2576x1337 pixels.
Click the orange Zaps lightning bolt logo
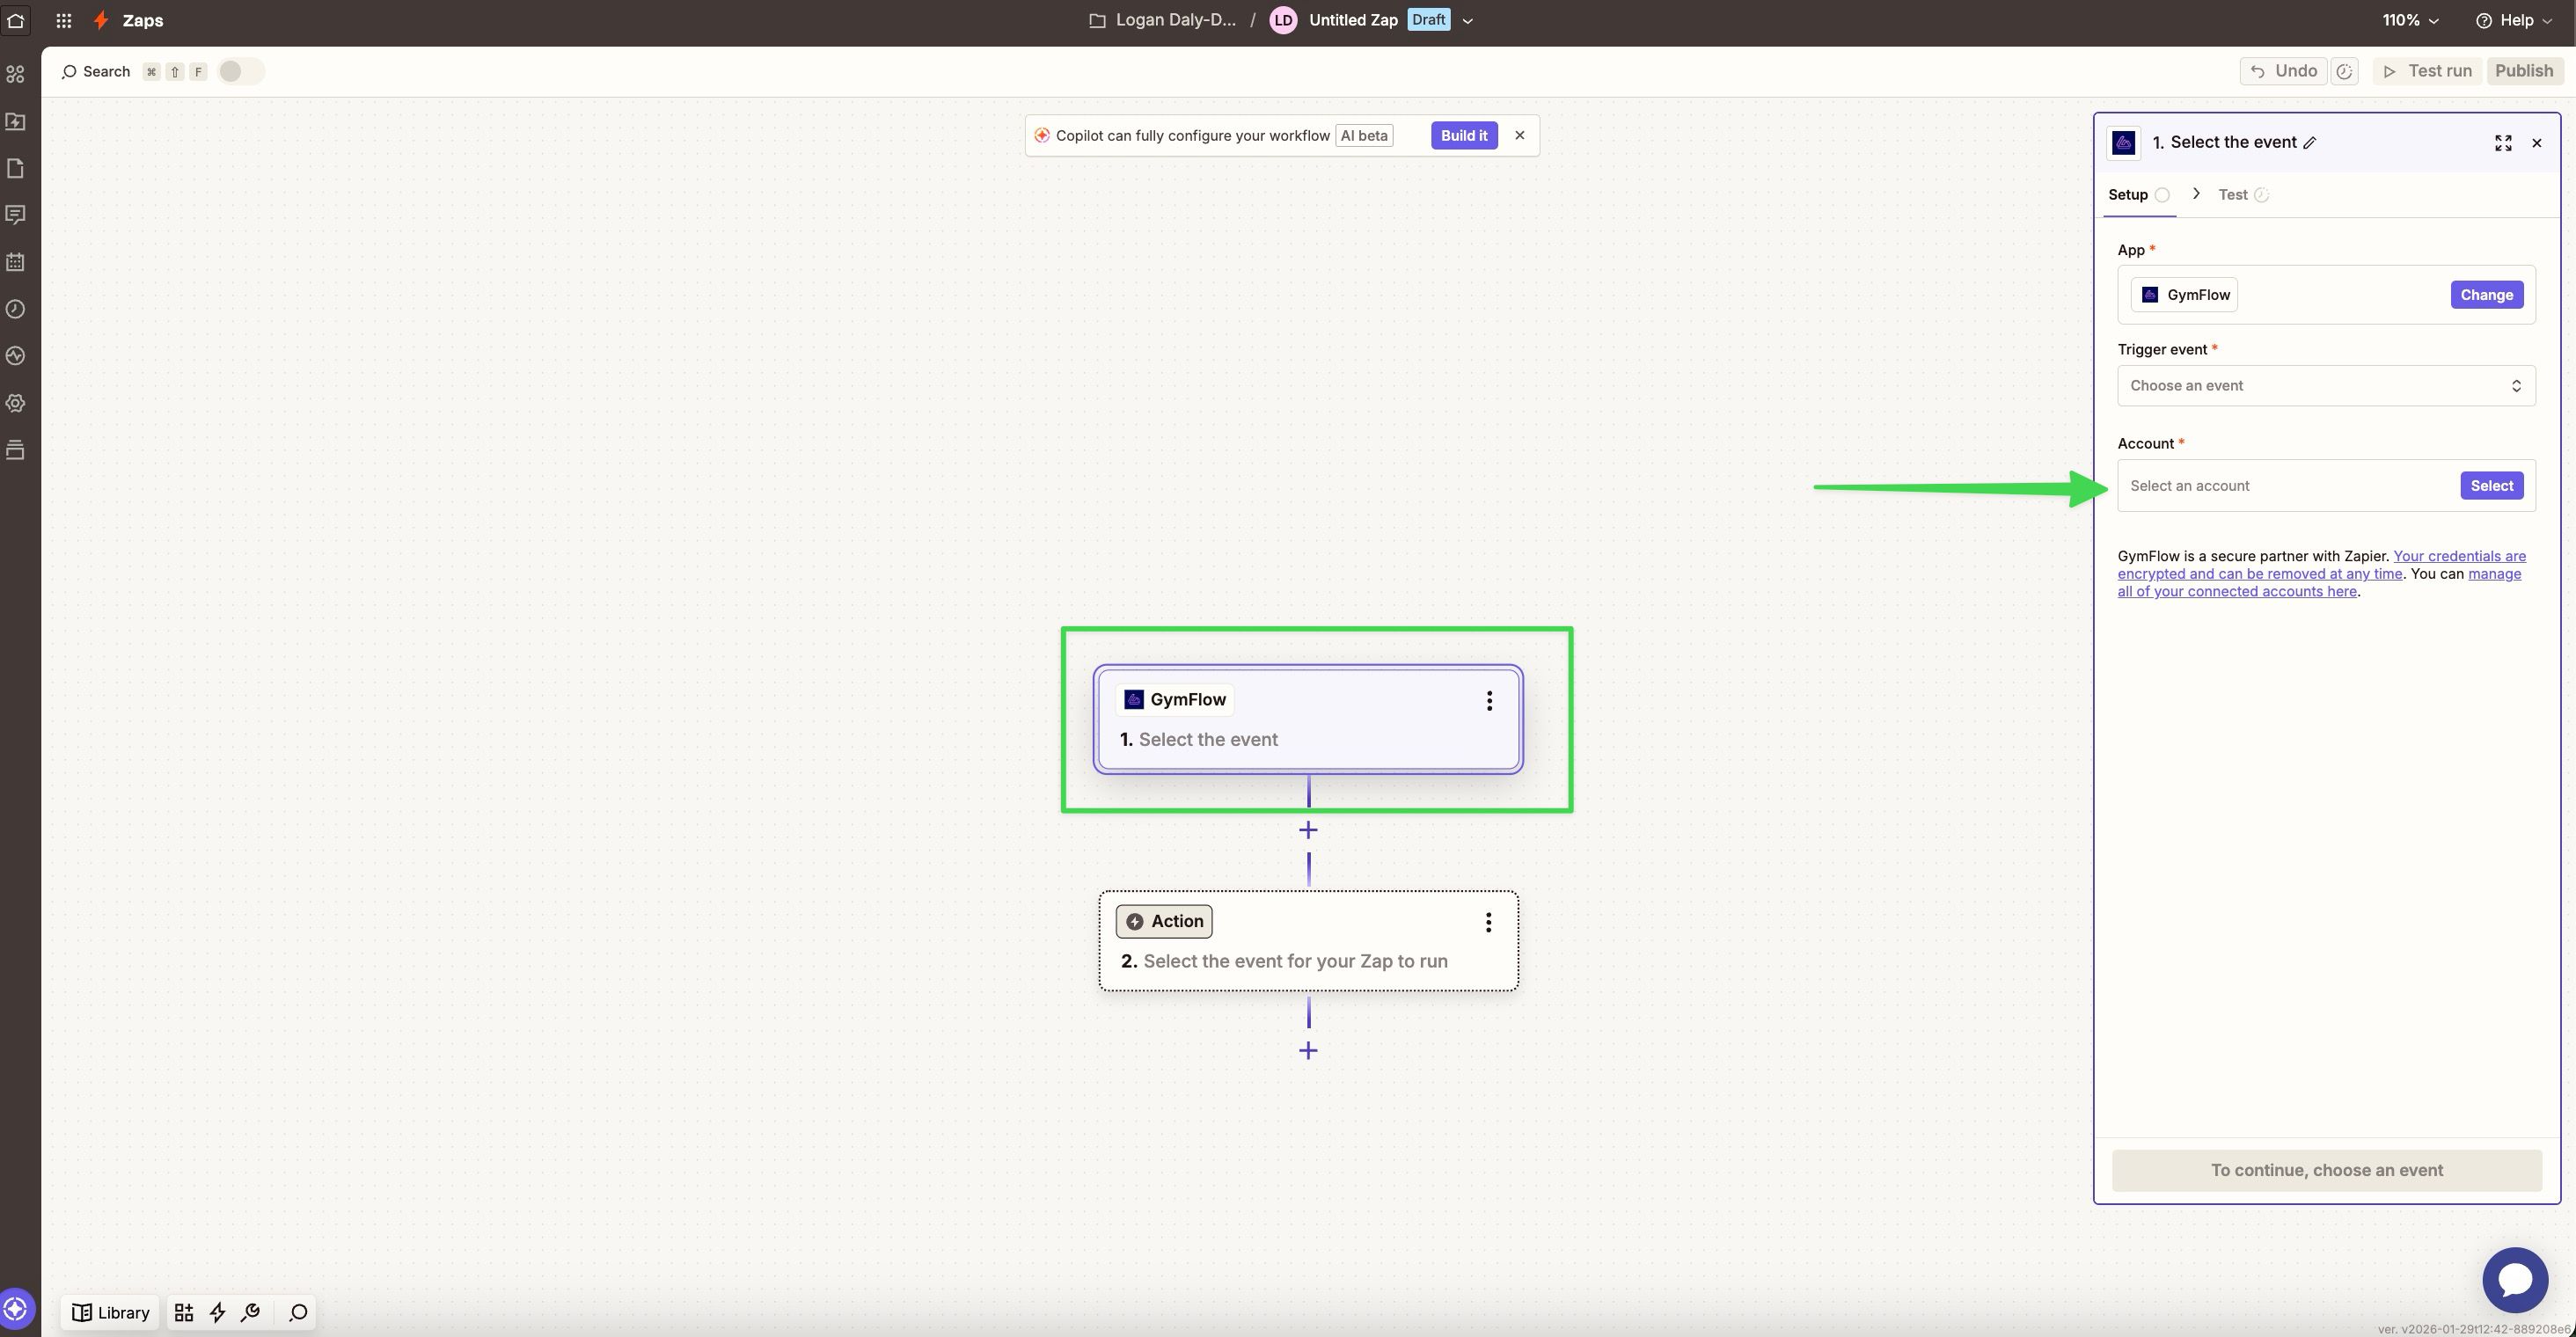101,20
